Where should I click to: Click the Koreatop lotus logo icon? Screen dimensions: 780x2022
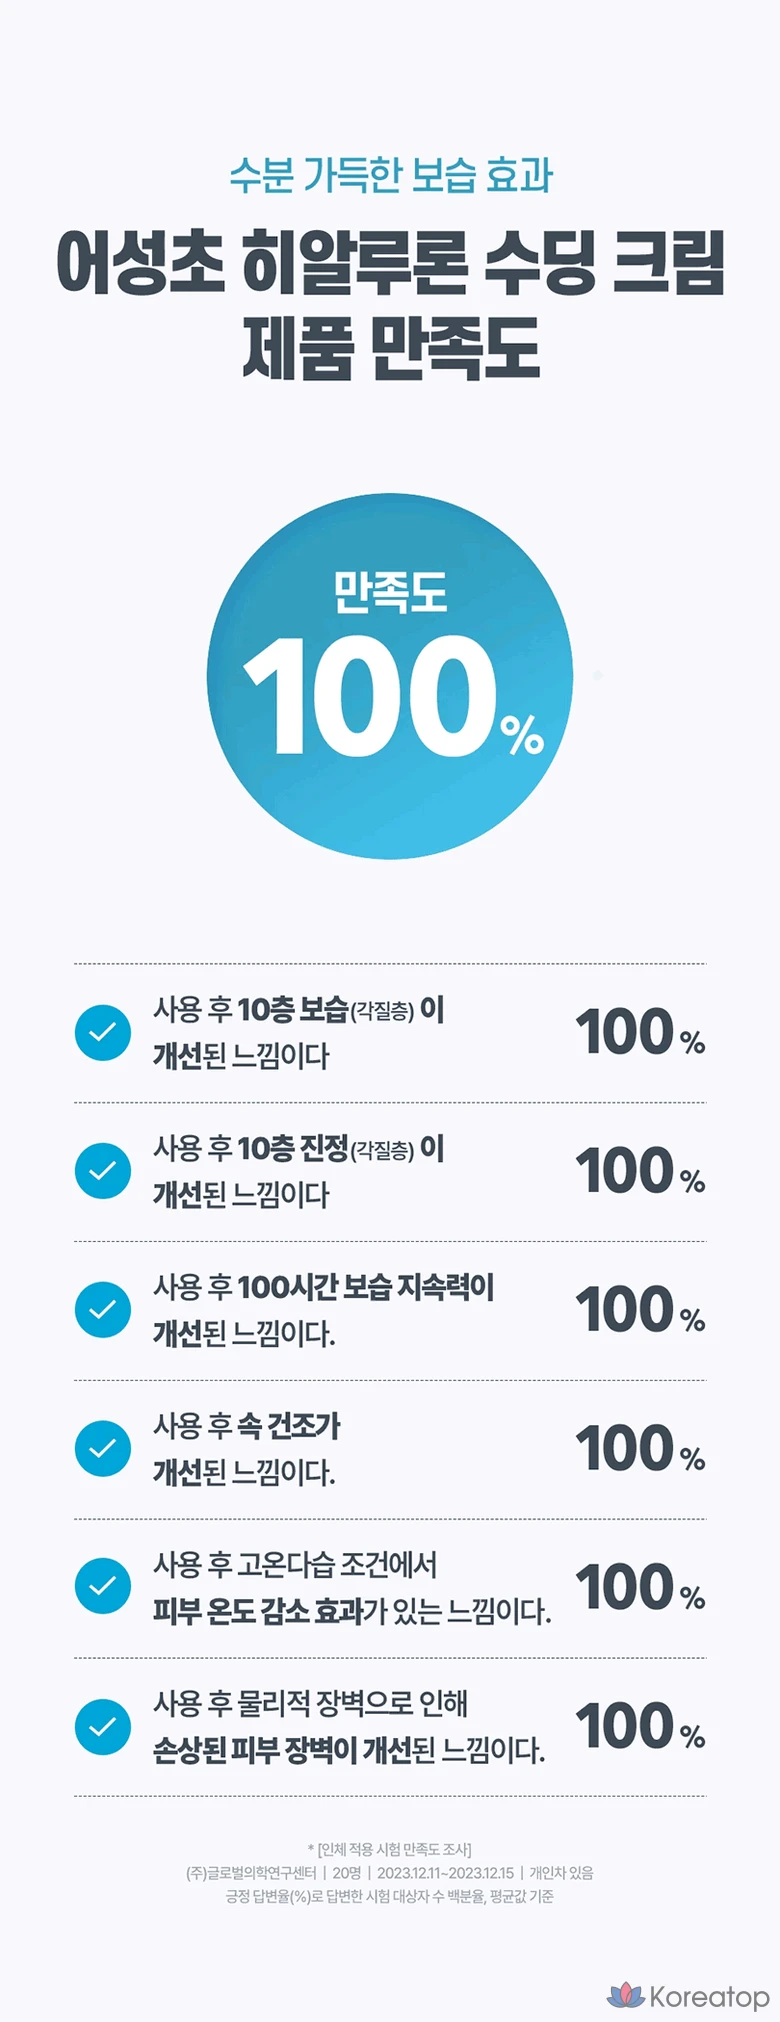pyautogui.click(x=626, y=1995)
